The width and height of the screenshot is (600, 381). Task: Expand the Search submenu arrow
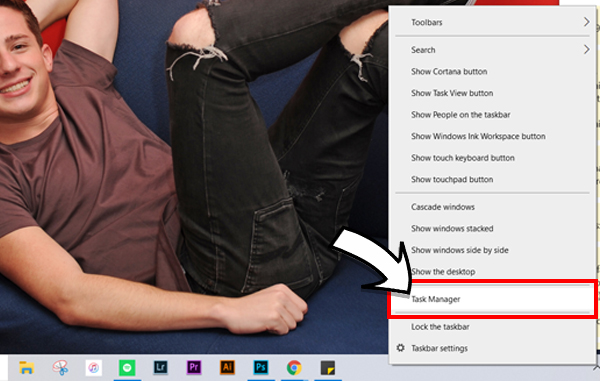(586, 49)
